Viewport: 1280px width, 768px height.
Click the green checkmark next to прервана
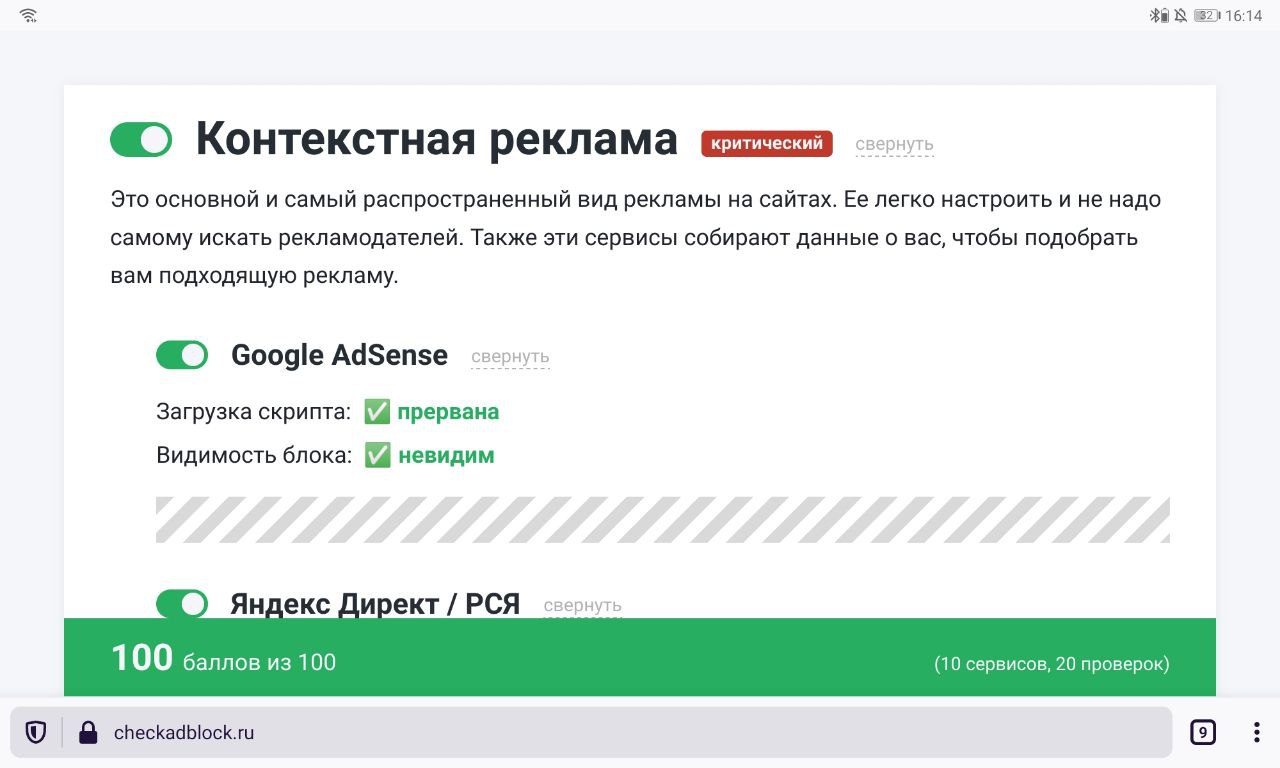[377, 411]
